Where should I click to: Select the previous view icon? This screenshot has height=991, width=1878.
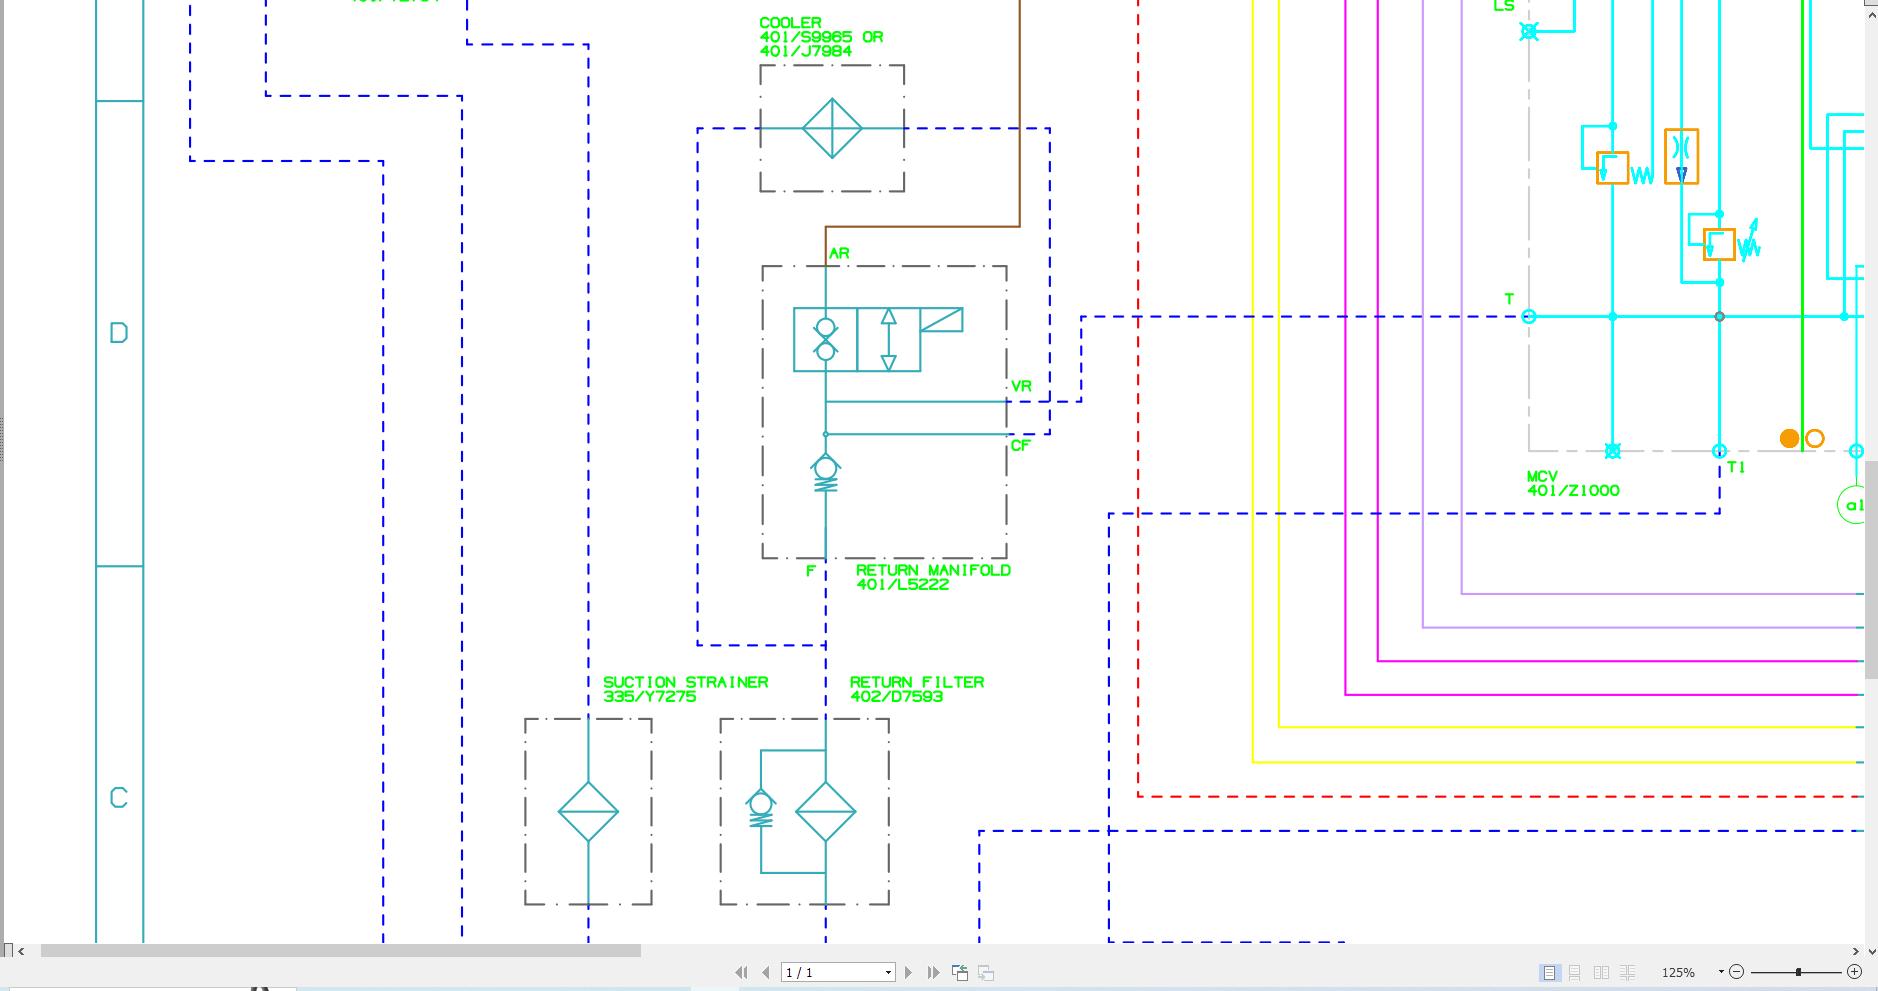959,972
